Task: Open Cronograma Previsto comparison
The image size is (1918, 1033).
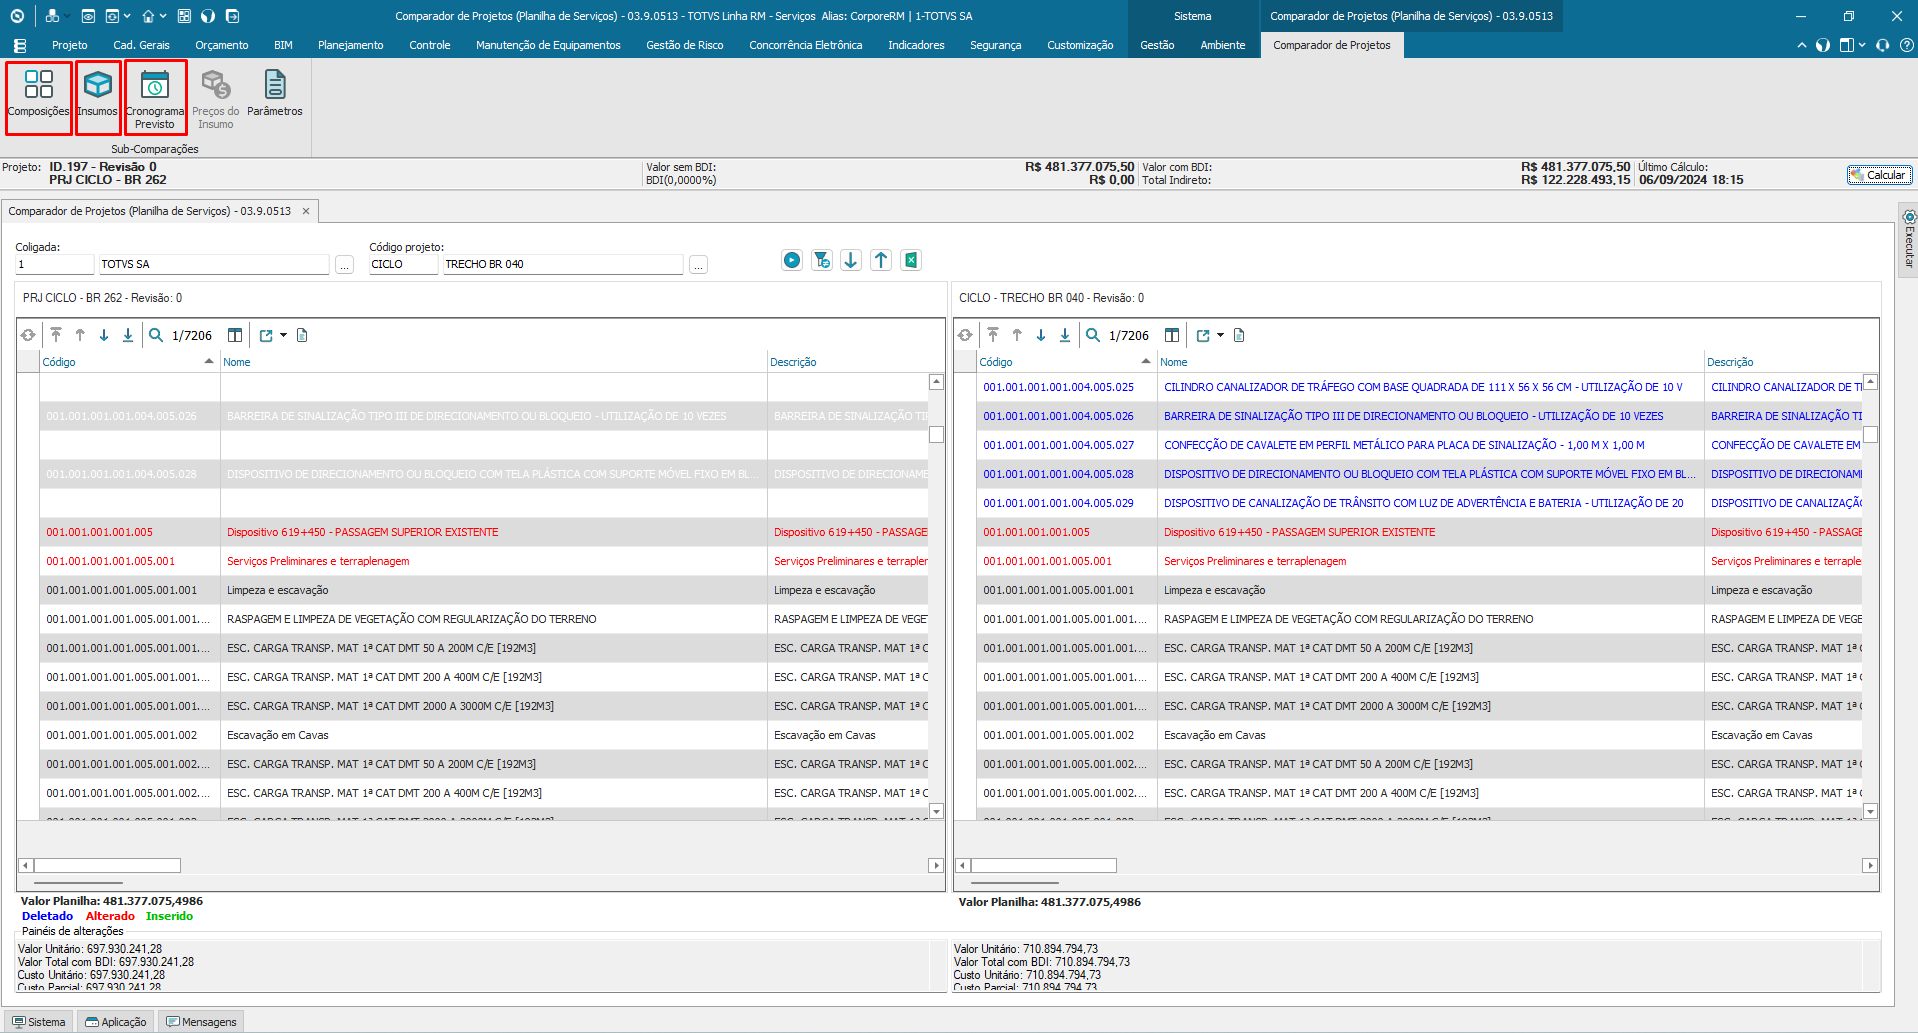Action: pos(155,97)
